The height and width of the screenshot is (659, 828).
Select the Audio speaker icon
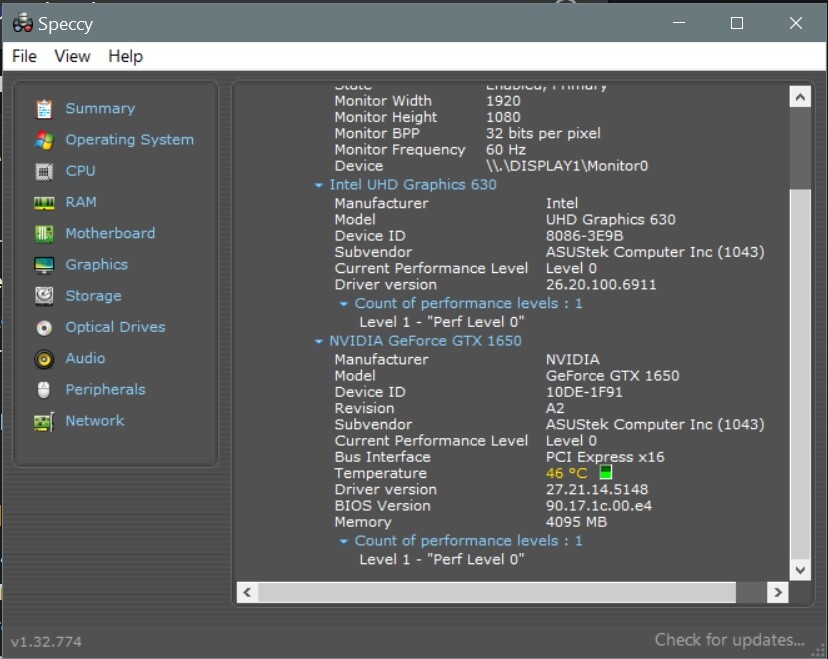pos(44,359)
